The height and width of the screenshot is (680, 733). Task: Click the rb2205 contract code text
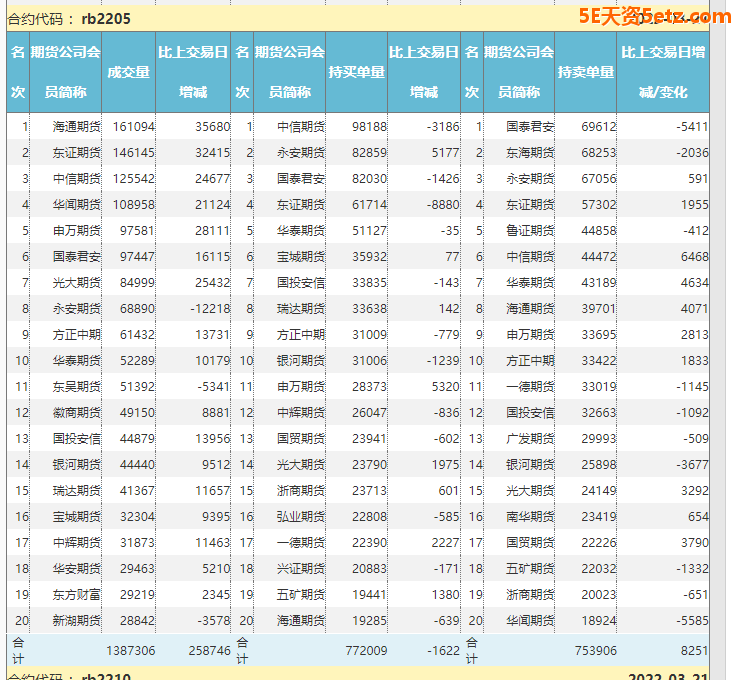point(105,18)
